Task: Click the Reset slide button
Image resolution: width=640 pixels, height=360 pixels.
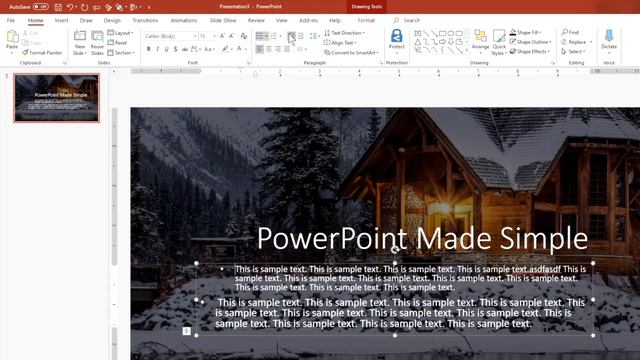Action: (x=118, y=42)
